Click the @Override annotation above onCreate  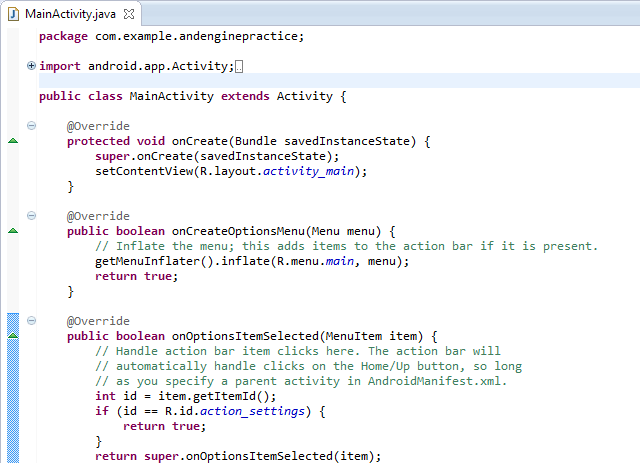(x=98, y=126)
